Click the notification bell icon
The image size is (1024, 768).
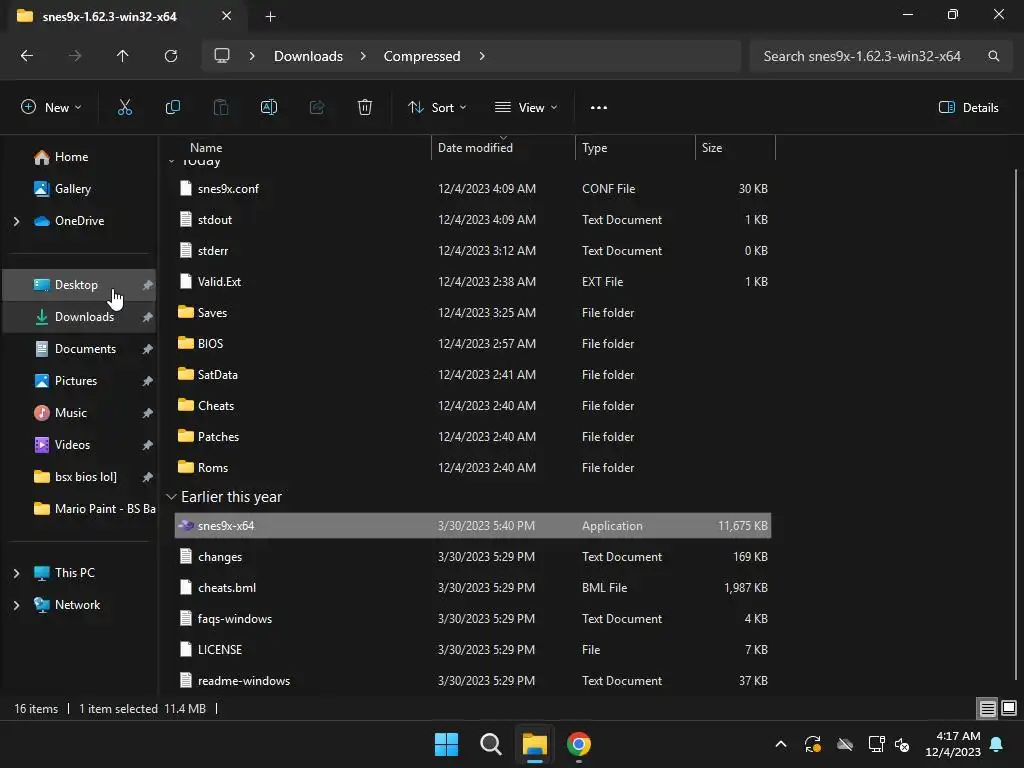(997, 744)
